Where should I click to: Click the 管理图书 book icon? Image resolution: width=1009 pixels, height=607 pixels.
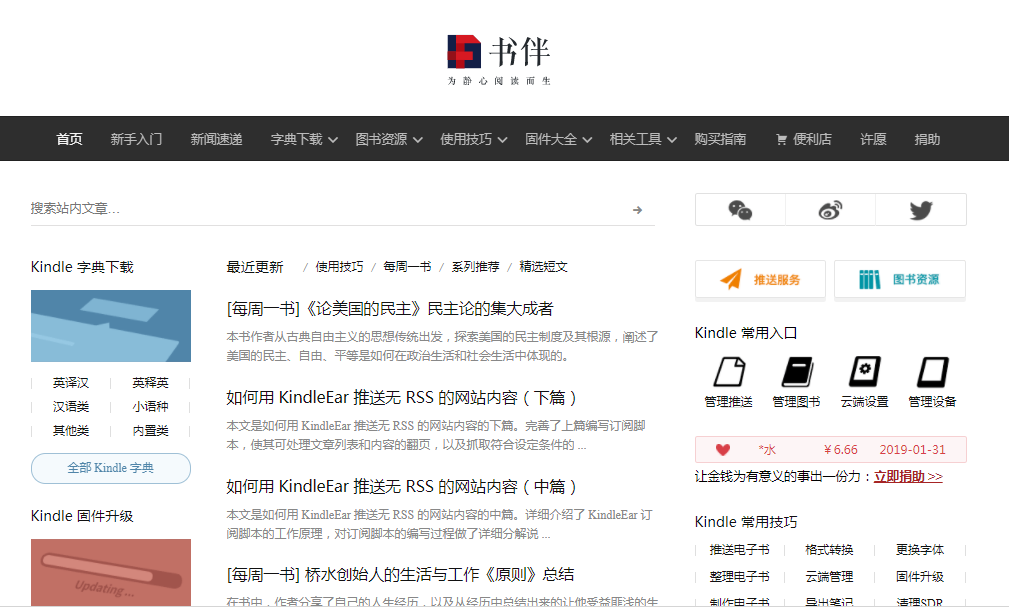(797, 371)
